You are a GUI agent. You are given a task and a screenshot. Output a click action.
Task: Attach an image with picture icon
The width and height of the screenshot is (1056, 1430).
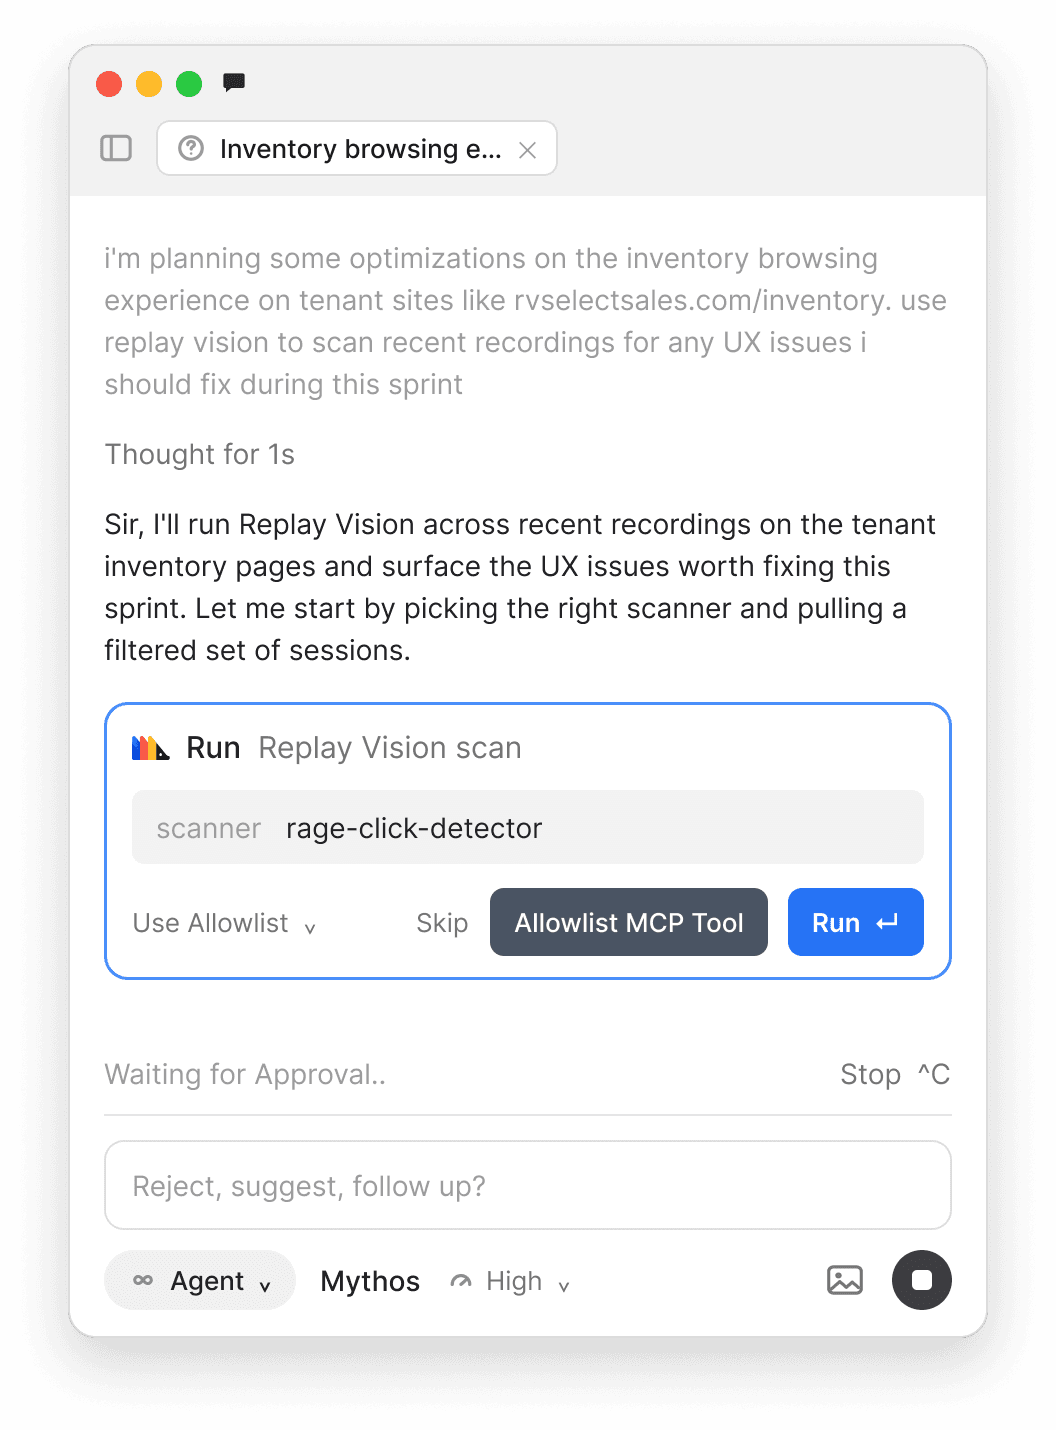845,1280
